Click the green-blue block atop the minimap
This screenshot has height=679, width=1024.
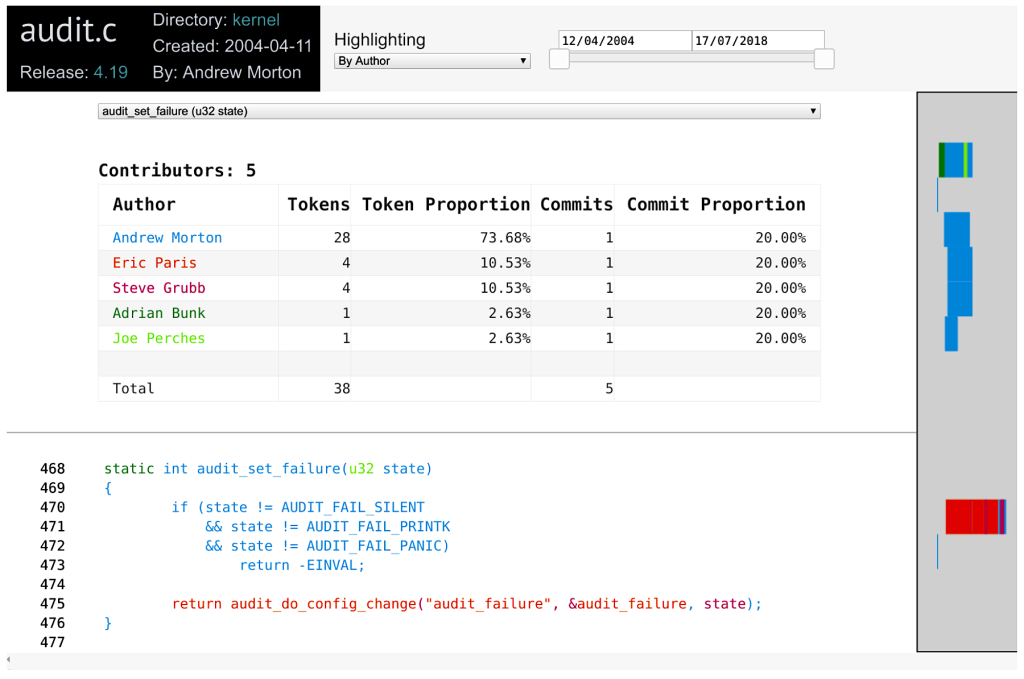955,160
